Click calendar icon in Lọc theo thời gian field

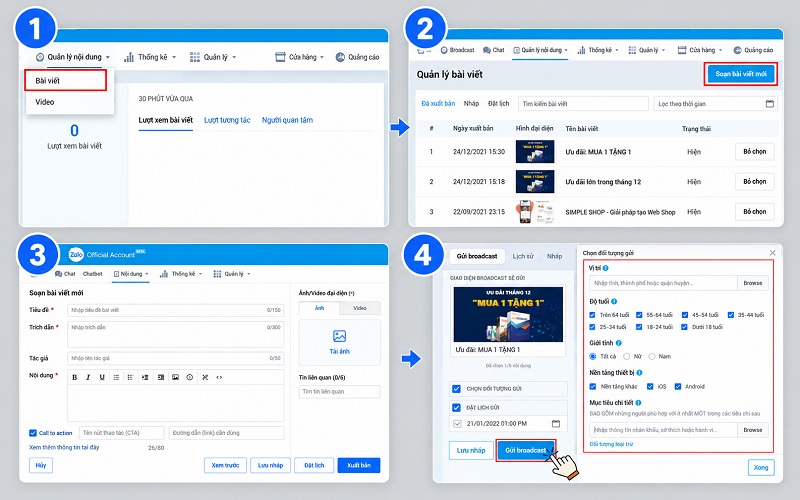click(770, 104)
